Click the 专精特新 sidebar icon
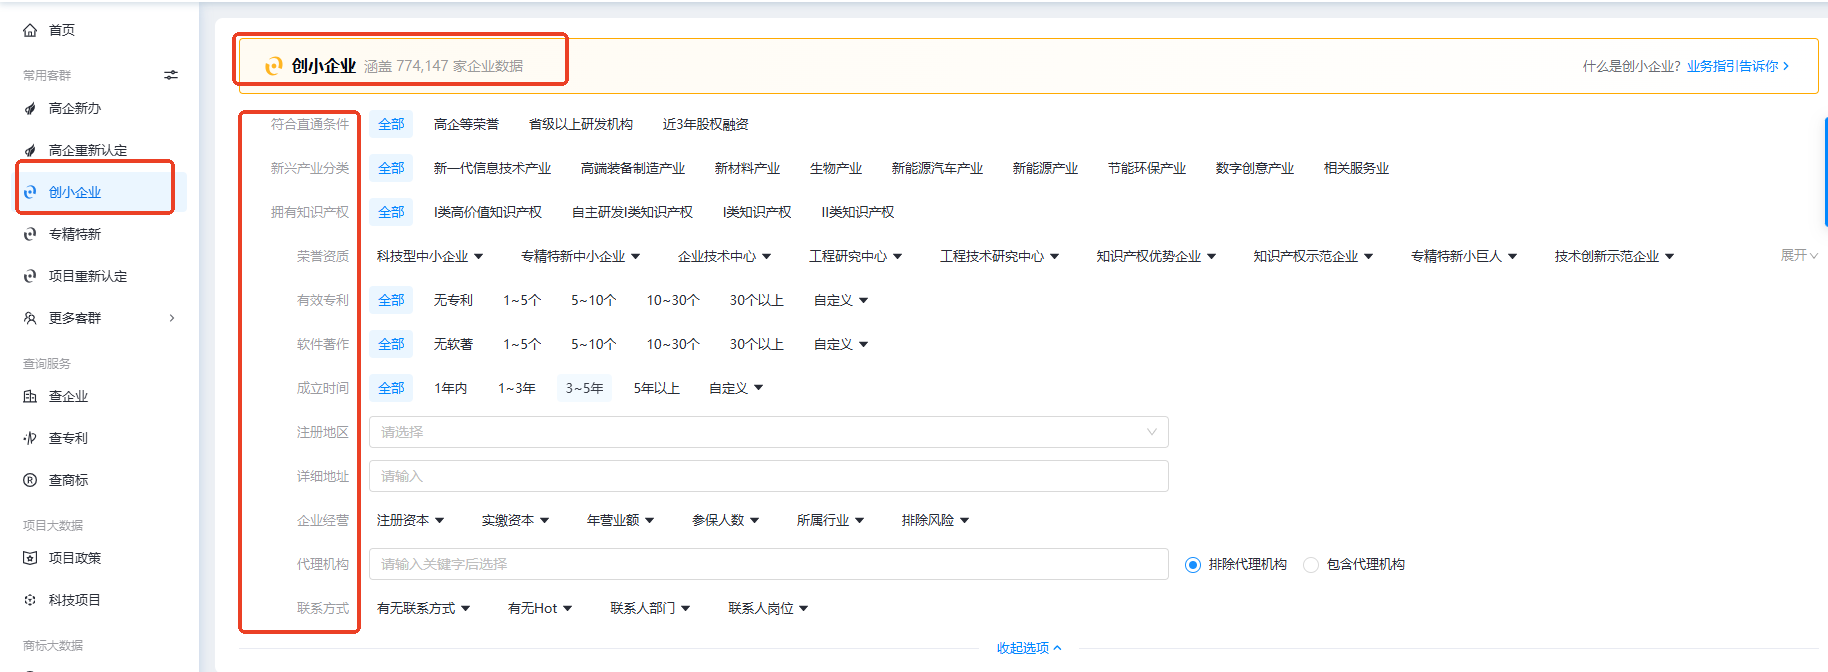Image resolution: width=1828 pixels, height=672 pixels. point(30,234)
